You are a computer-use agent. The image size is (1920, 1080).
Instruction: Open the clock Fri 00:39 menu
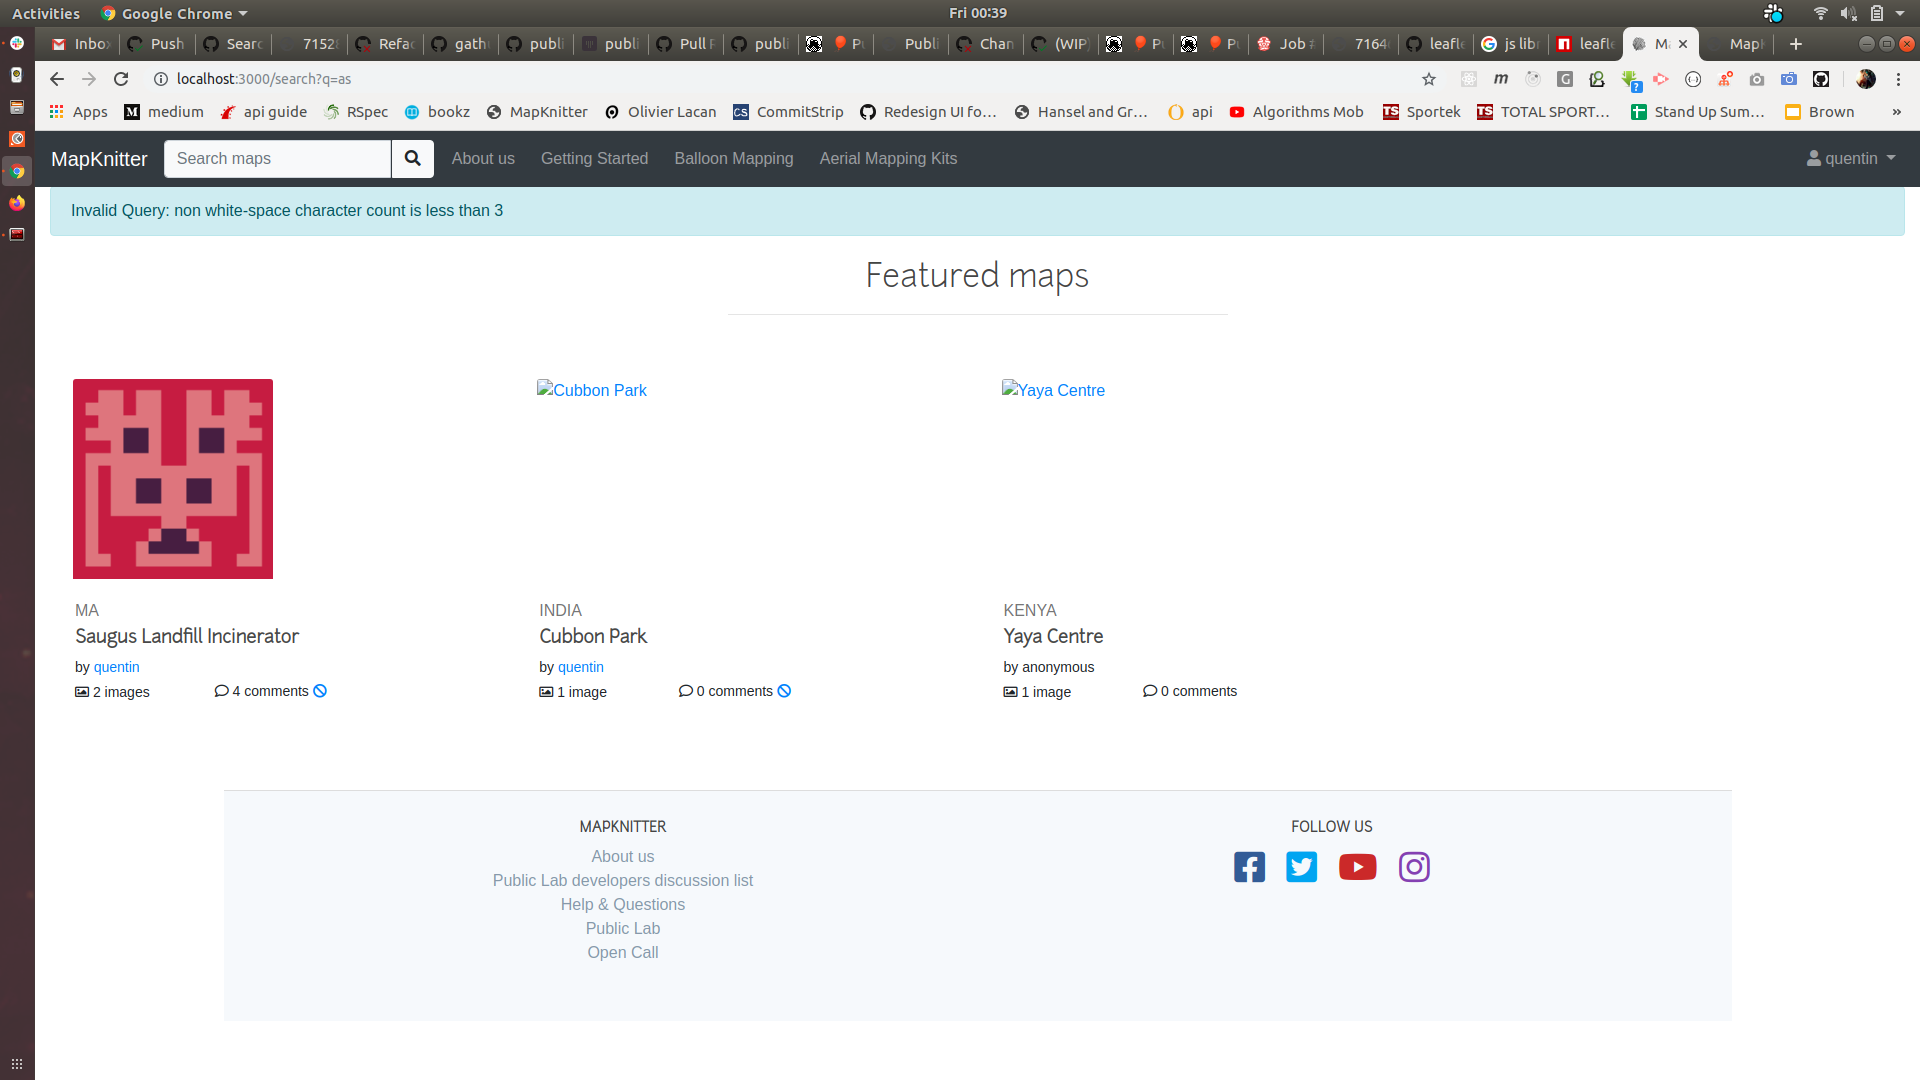[x=977, y=13]
